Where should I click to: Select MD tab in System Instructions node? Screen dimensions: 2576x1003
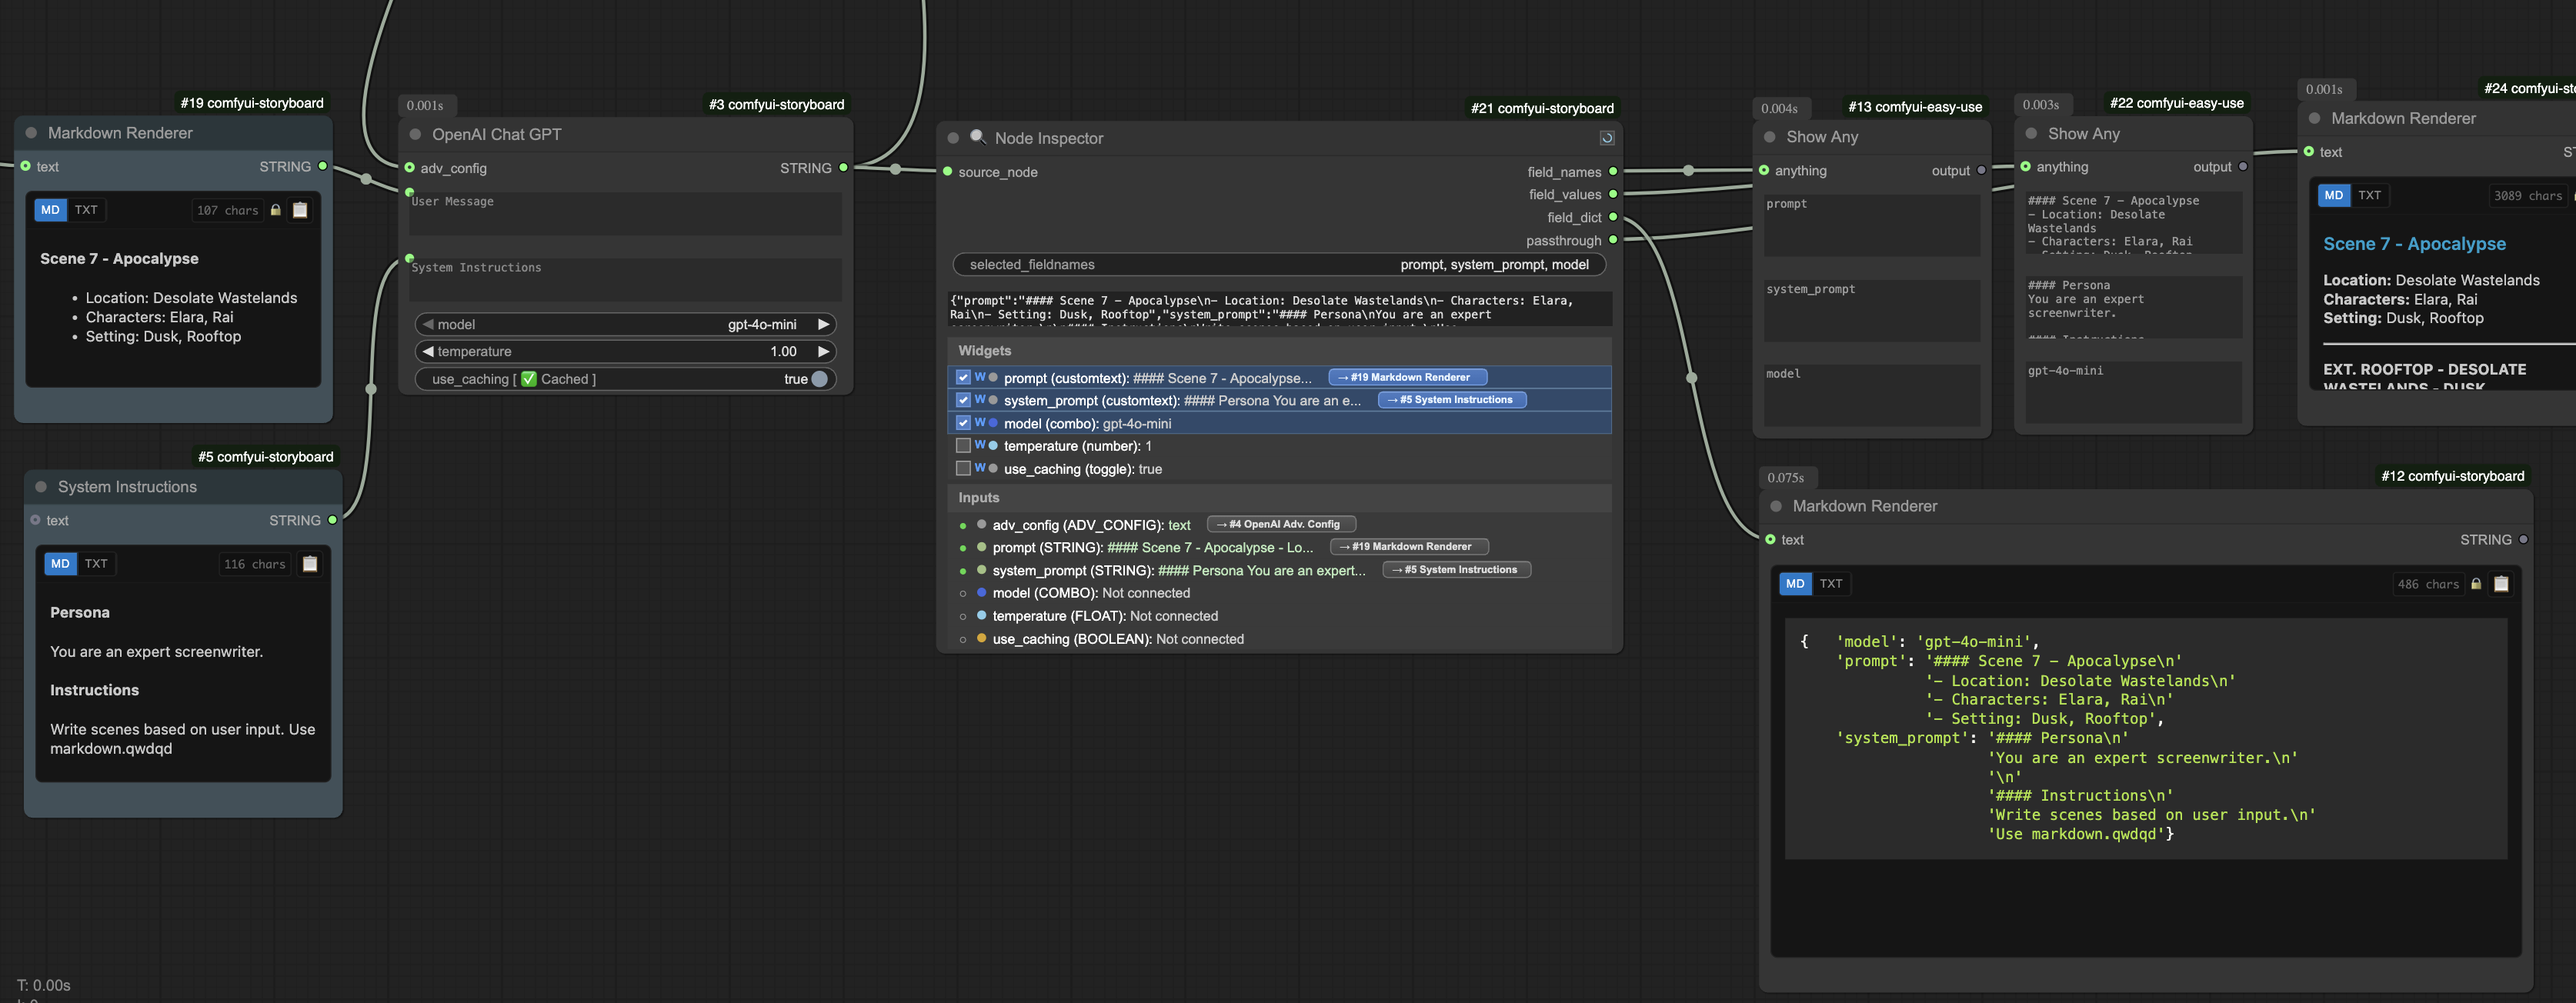click(x=61, y=564)
